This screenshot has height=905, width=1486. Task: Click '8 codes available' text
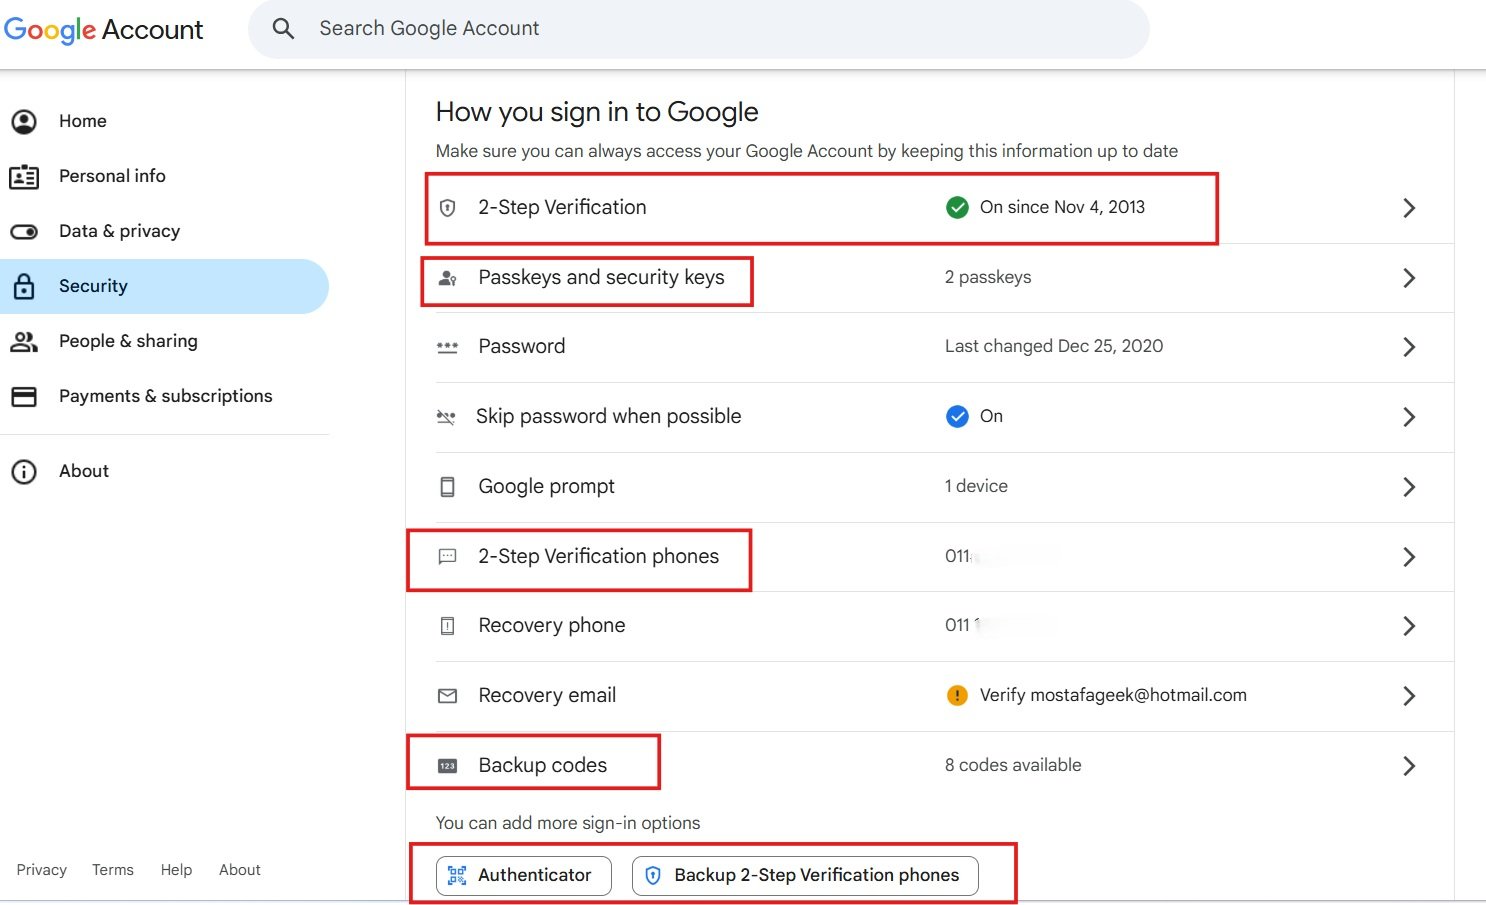(x=1013, y=765)
